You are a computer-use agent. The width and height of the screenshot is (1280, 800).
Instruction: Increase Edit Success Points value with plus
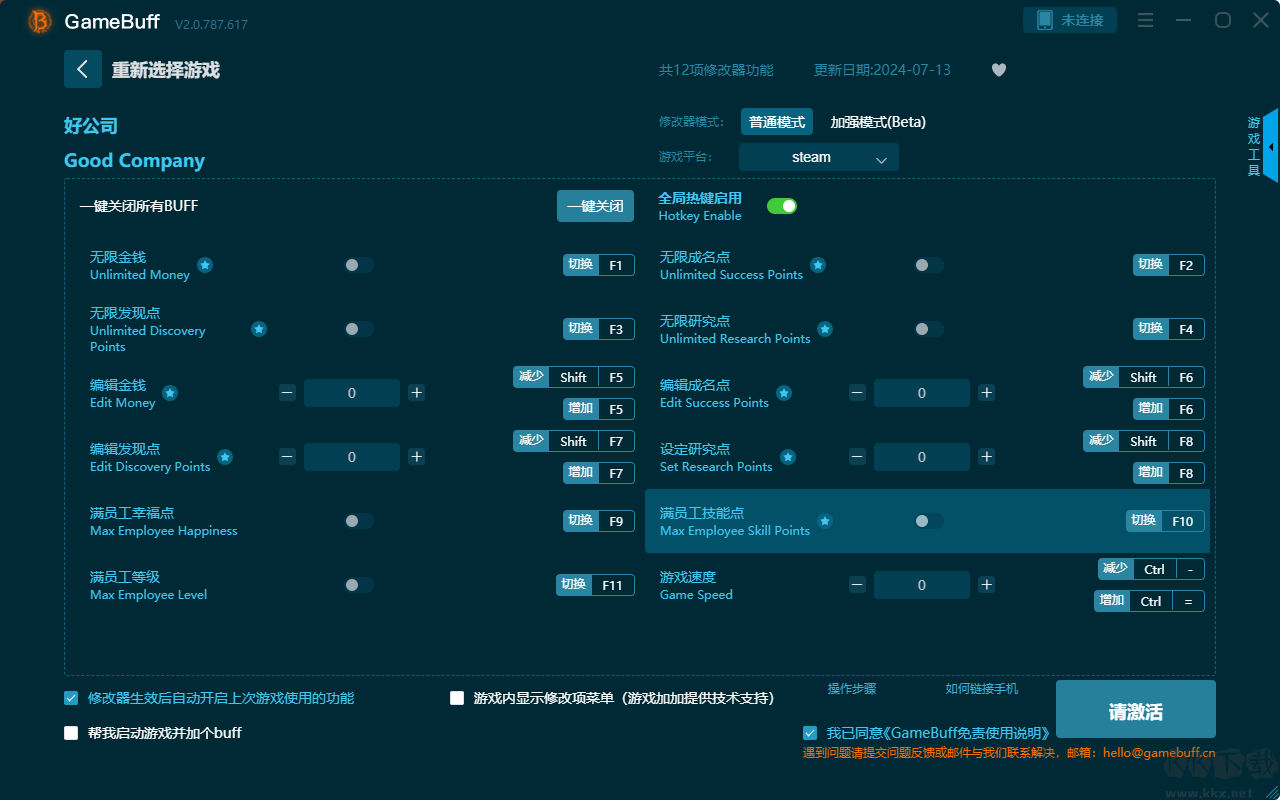(987, 393)
